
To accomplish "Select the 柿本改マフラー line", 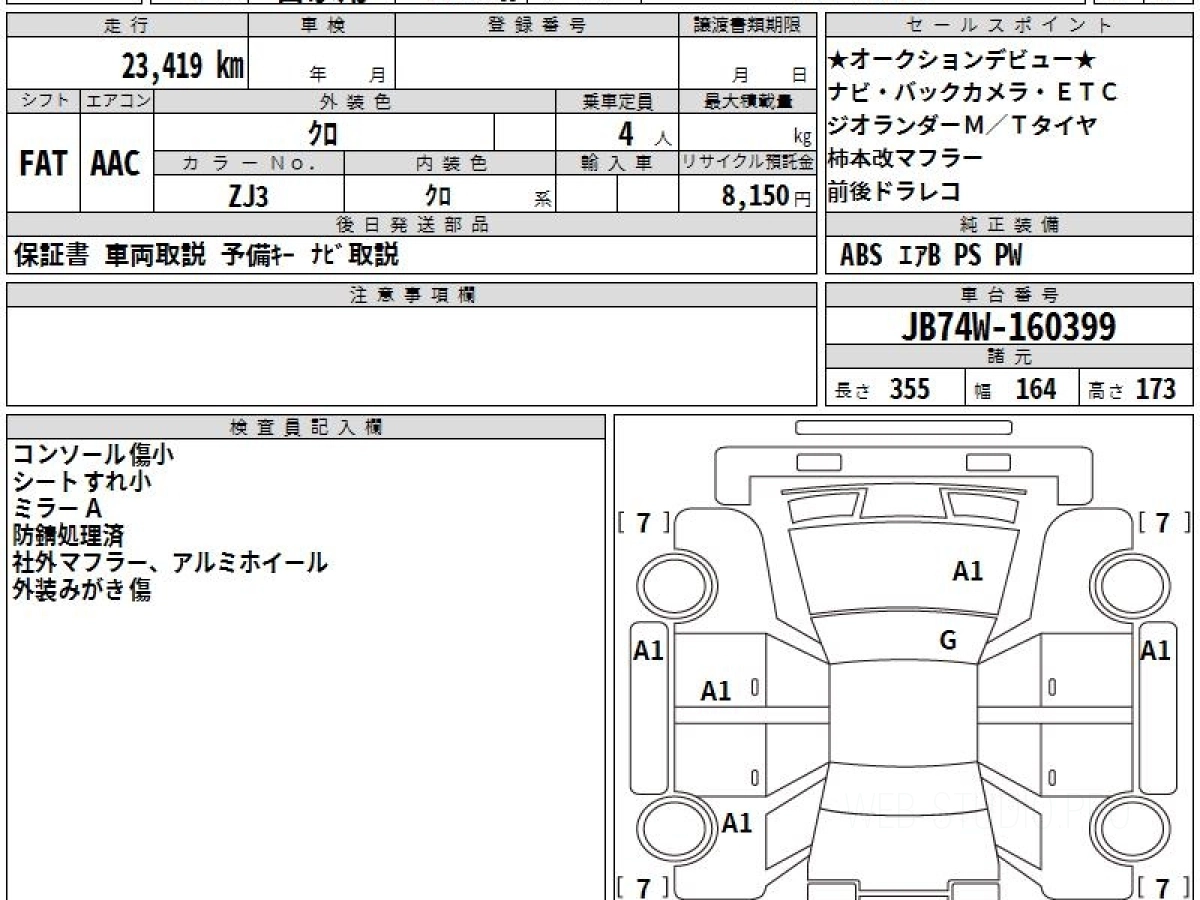I will pos(906,158).
